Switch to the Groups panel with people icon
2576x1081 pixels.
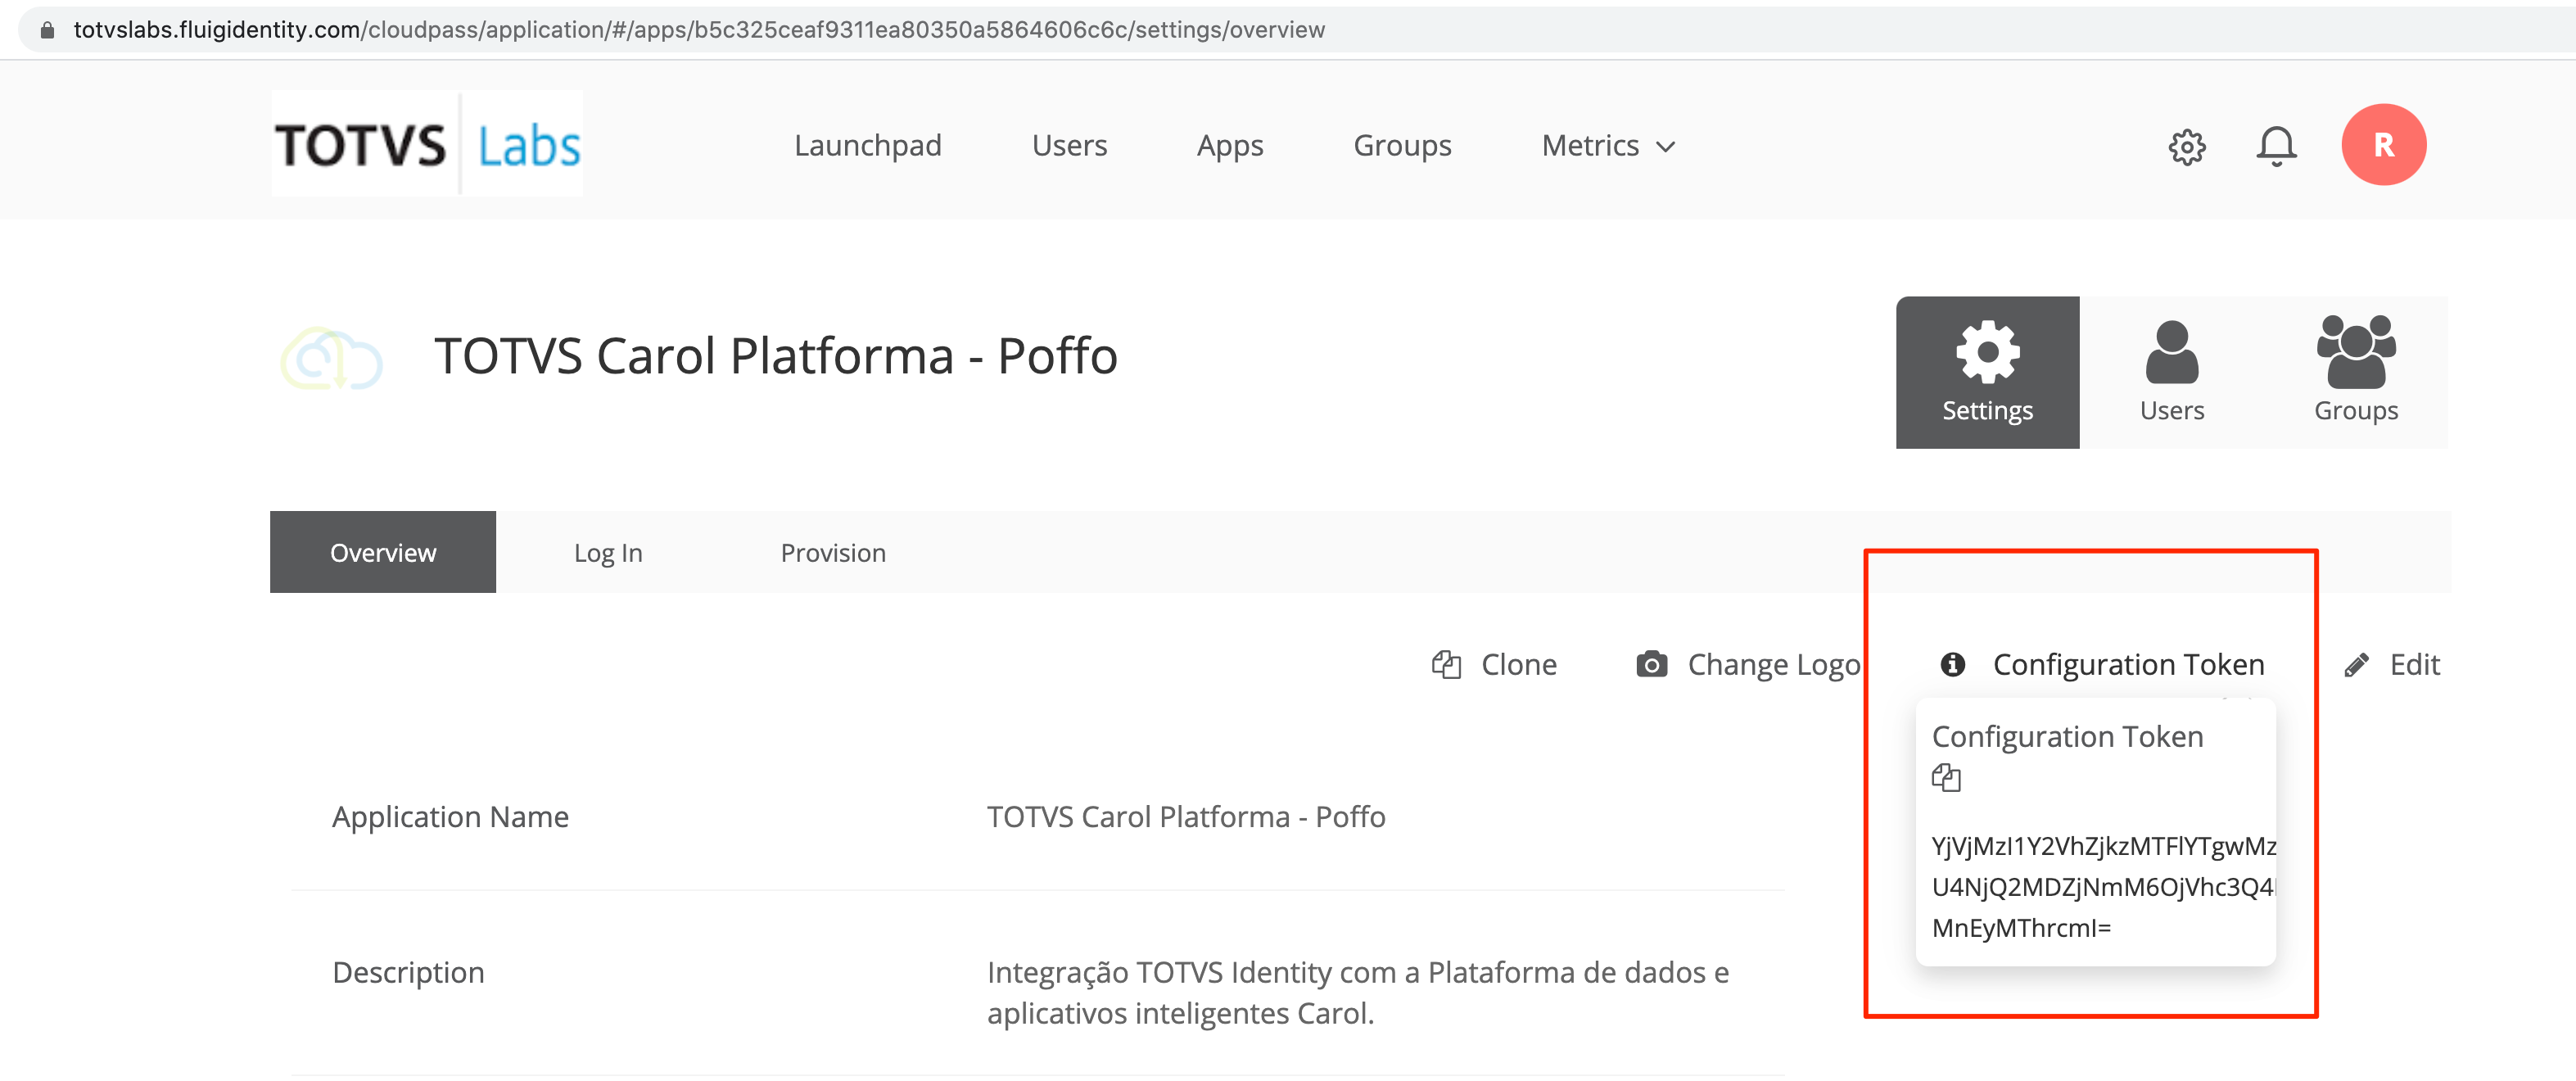2356,372
